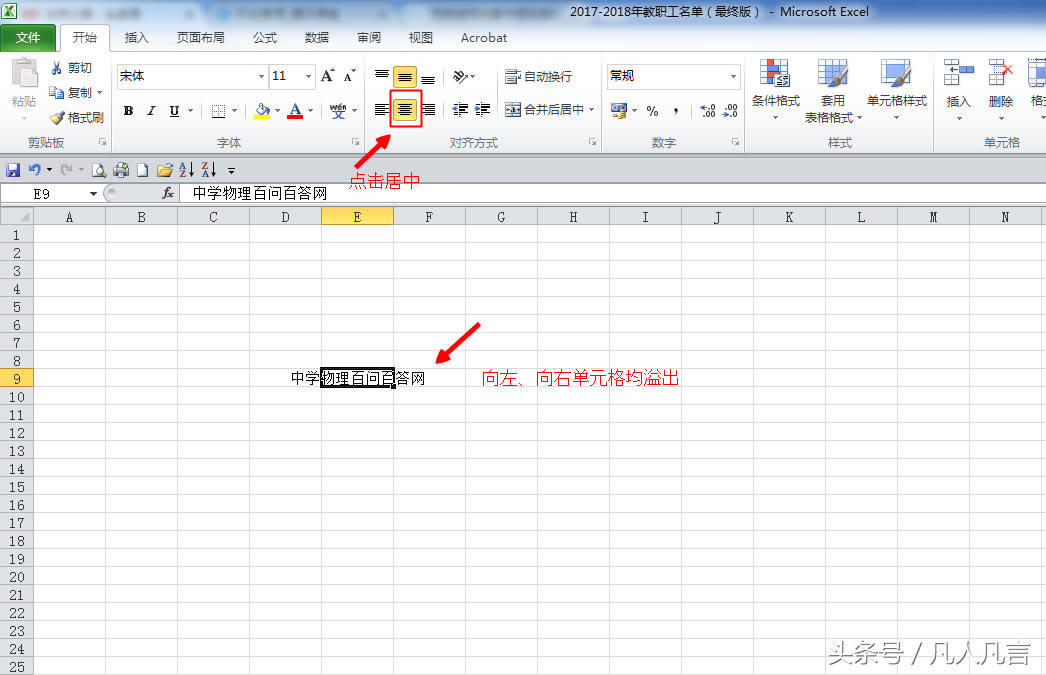Activate center horizontal alignment

403,110
